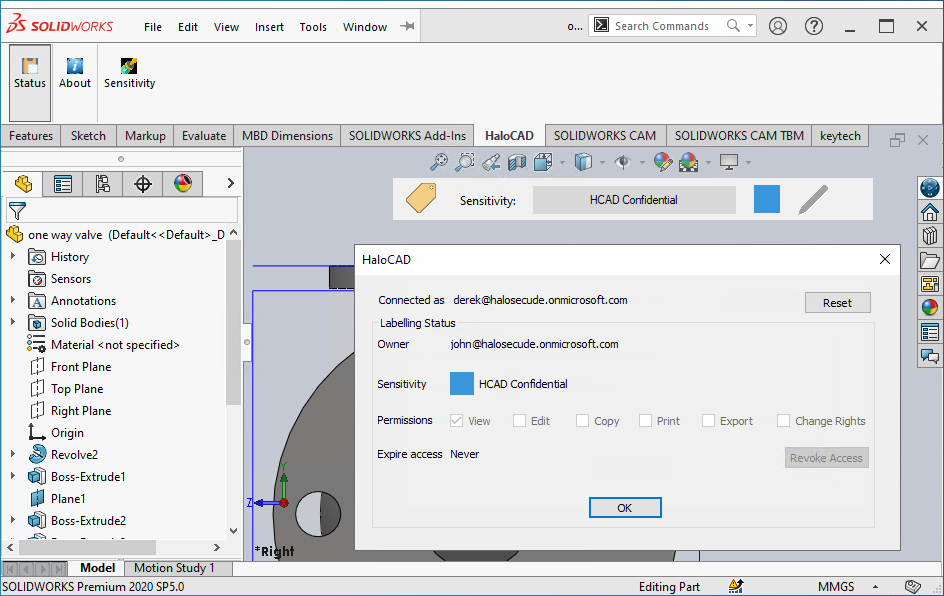Screen dimensions: 944x596
Task: Open the Insert menu
Action: coord(269,27)
